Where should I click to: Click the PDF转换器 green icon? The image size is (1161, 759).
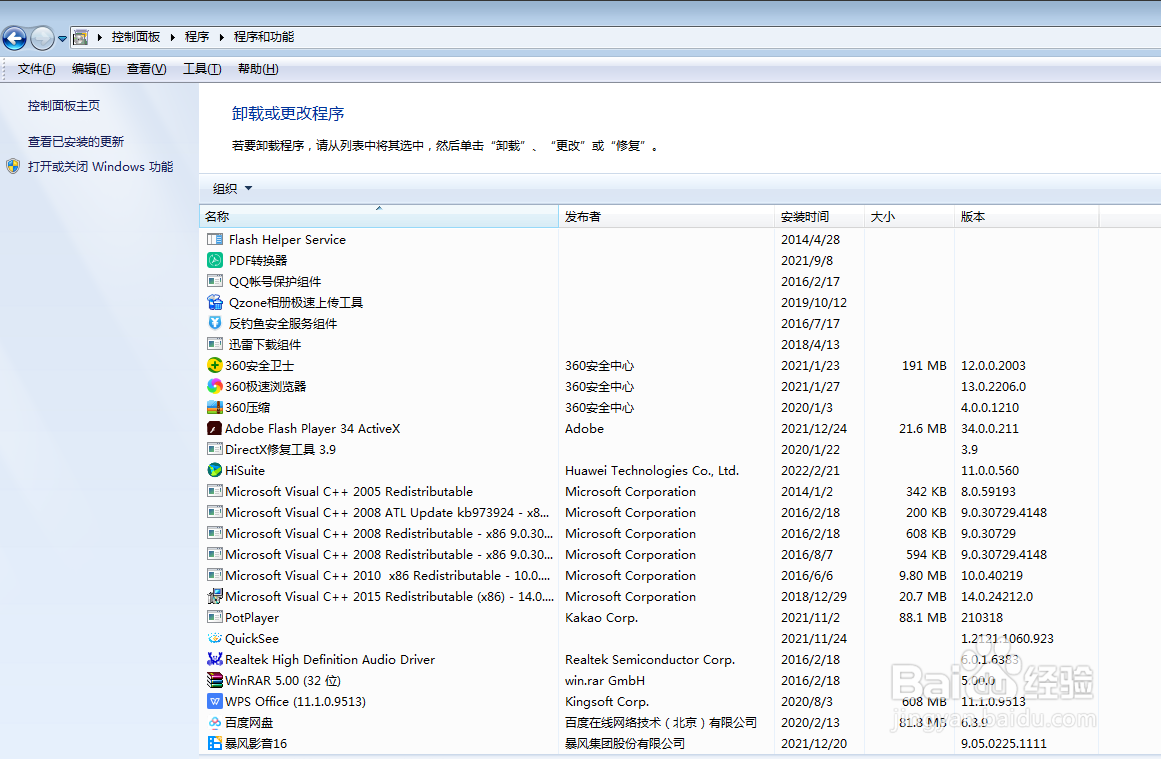pos(215,260)
